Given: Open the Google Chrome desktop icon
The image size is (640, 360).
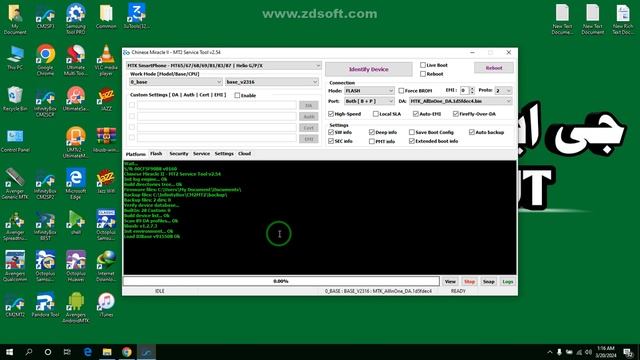Looking at the screenshot, I should [x=45, y=60].
